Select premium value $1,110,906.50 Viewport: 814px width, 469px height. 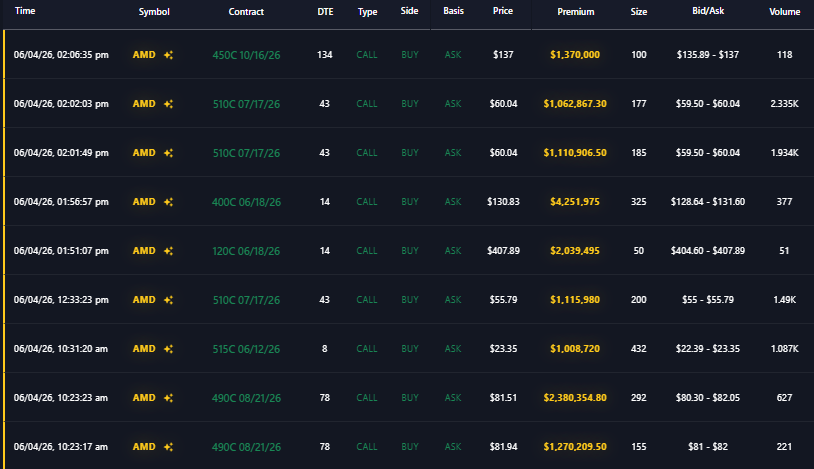pos(575,153)
